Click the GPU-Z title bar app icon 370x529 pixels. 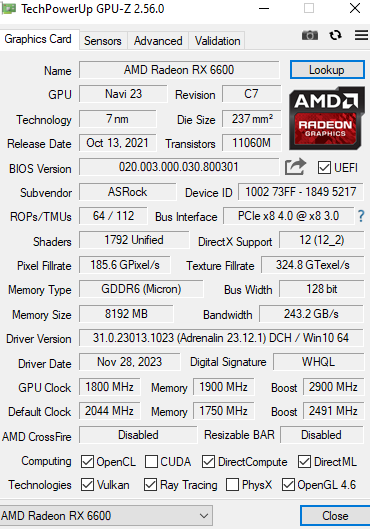pyautogui.click(x=8, y=8)
